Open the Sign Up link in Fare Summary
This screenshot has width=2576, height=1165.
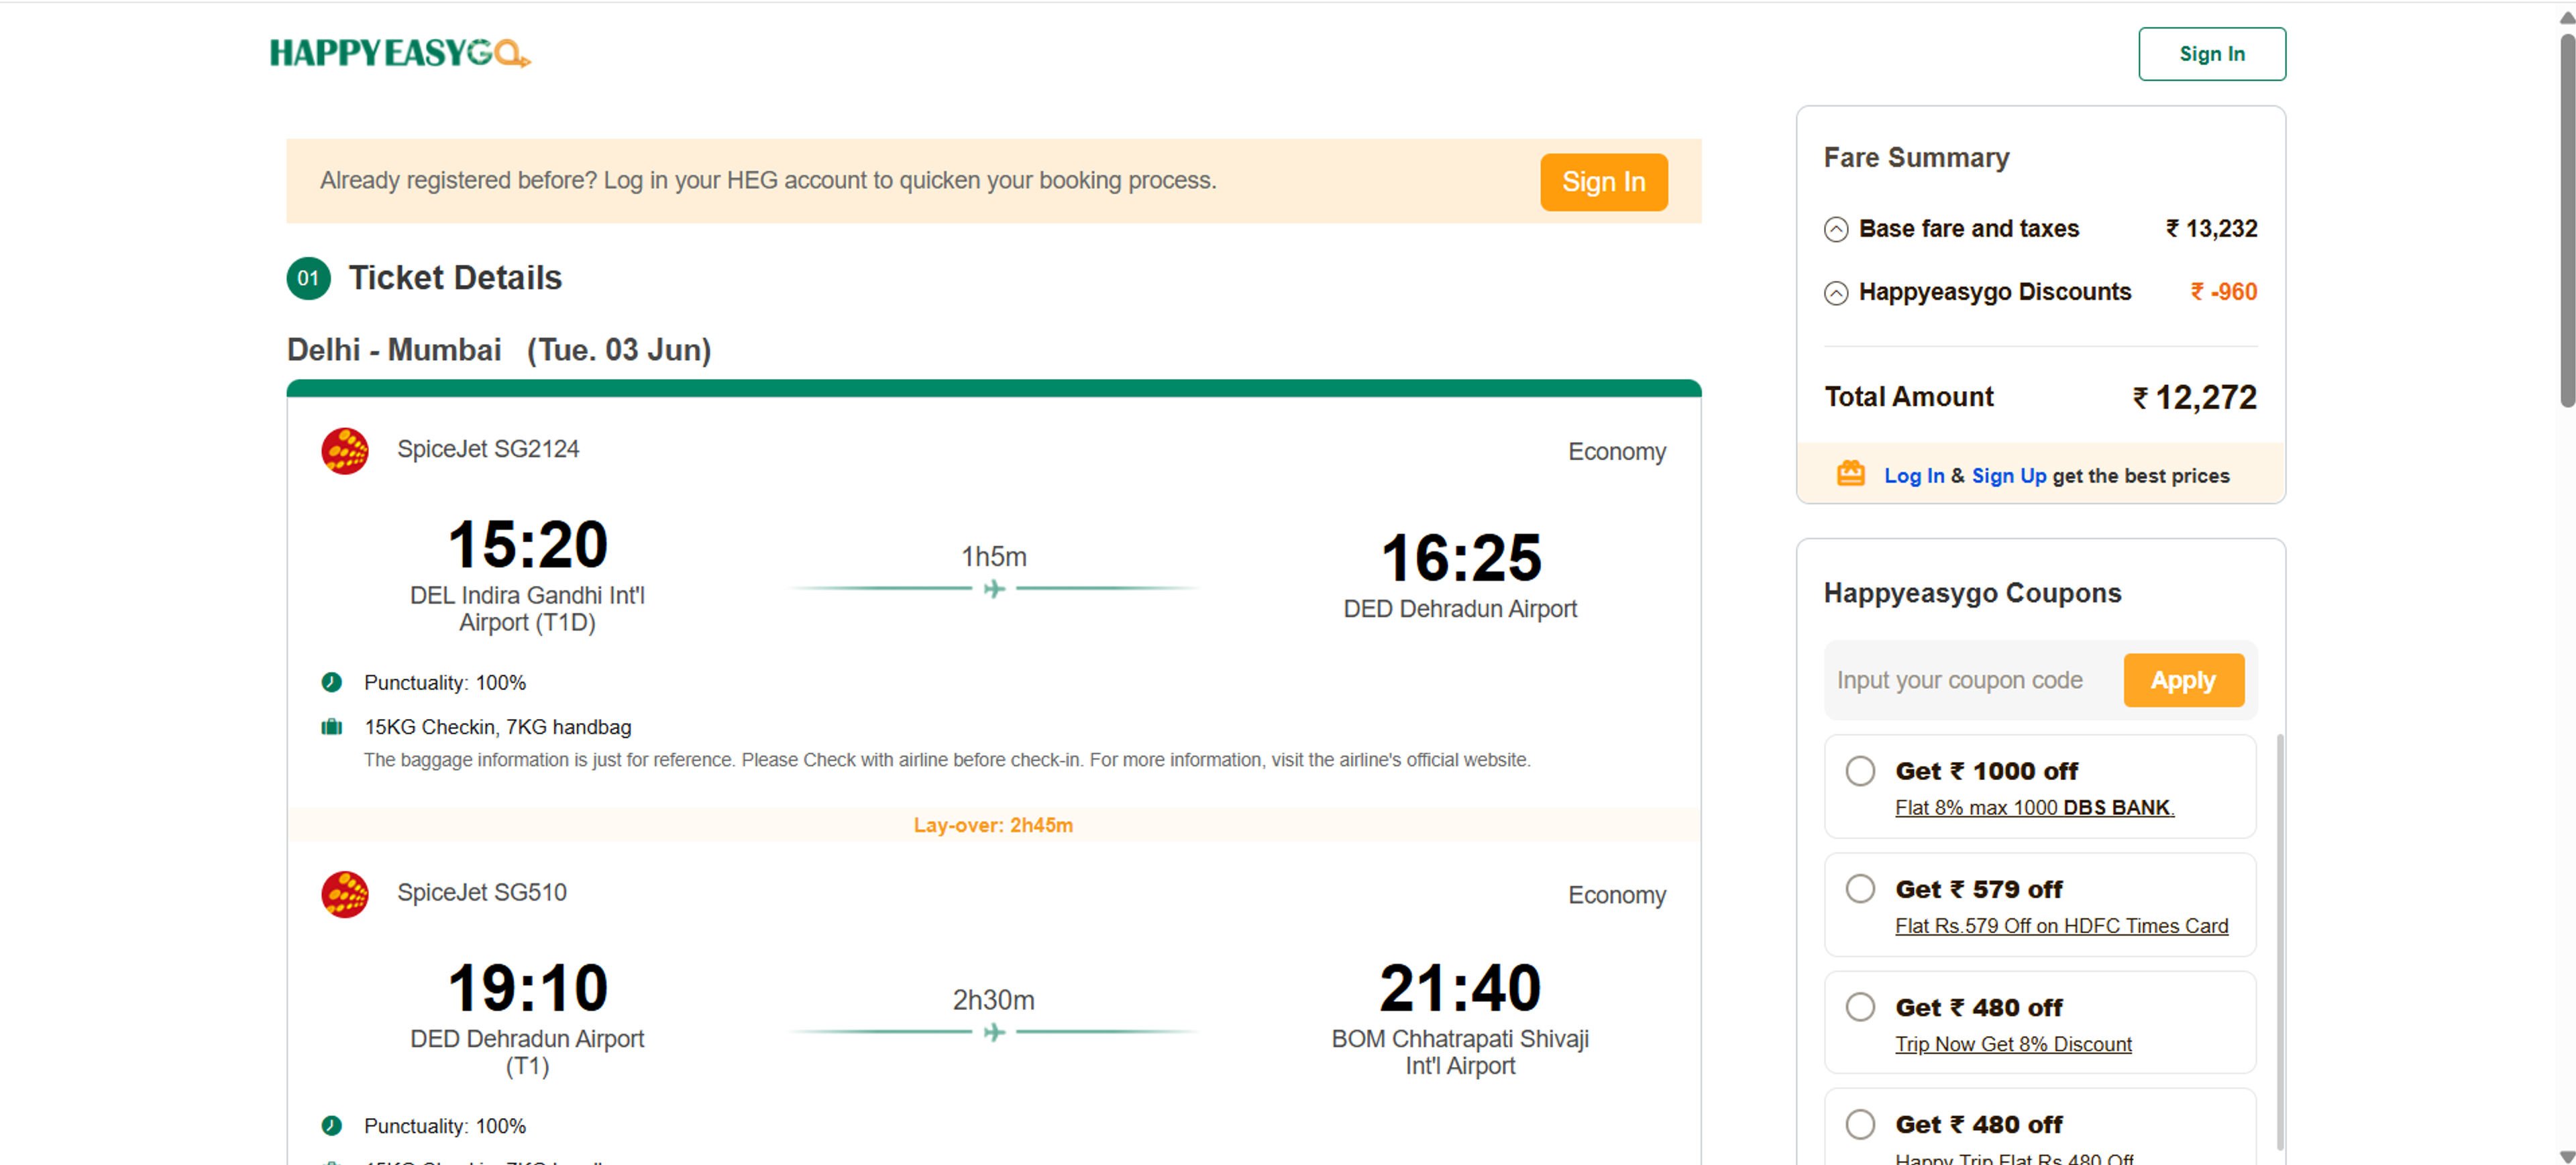[x=2009, y=476]
